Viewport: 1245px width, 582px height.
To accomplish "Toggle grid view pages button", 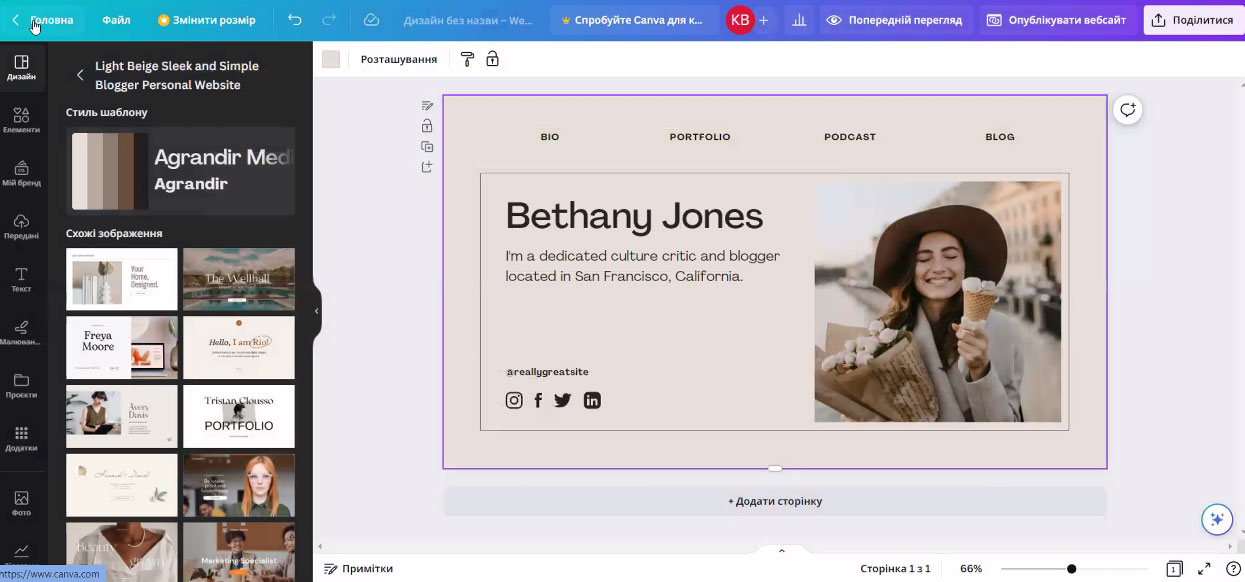I will coord(1175,568).
